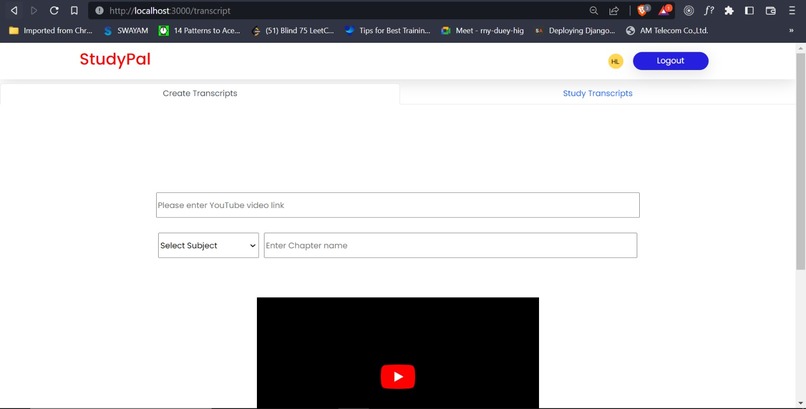This screenshot has width=806, height=409.
Task: Open the Select Subject dropdown
Action: (x=208, y=246)
